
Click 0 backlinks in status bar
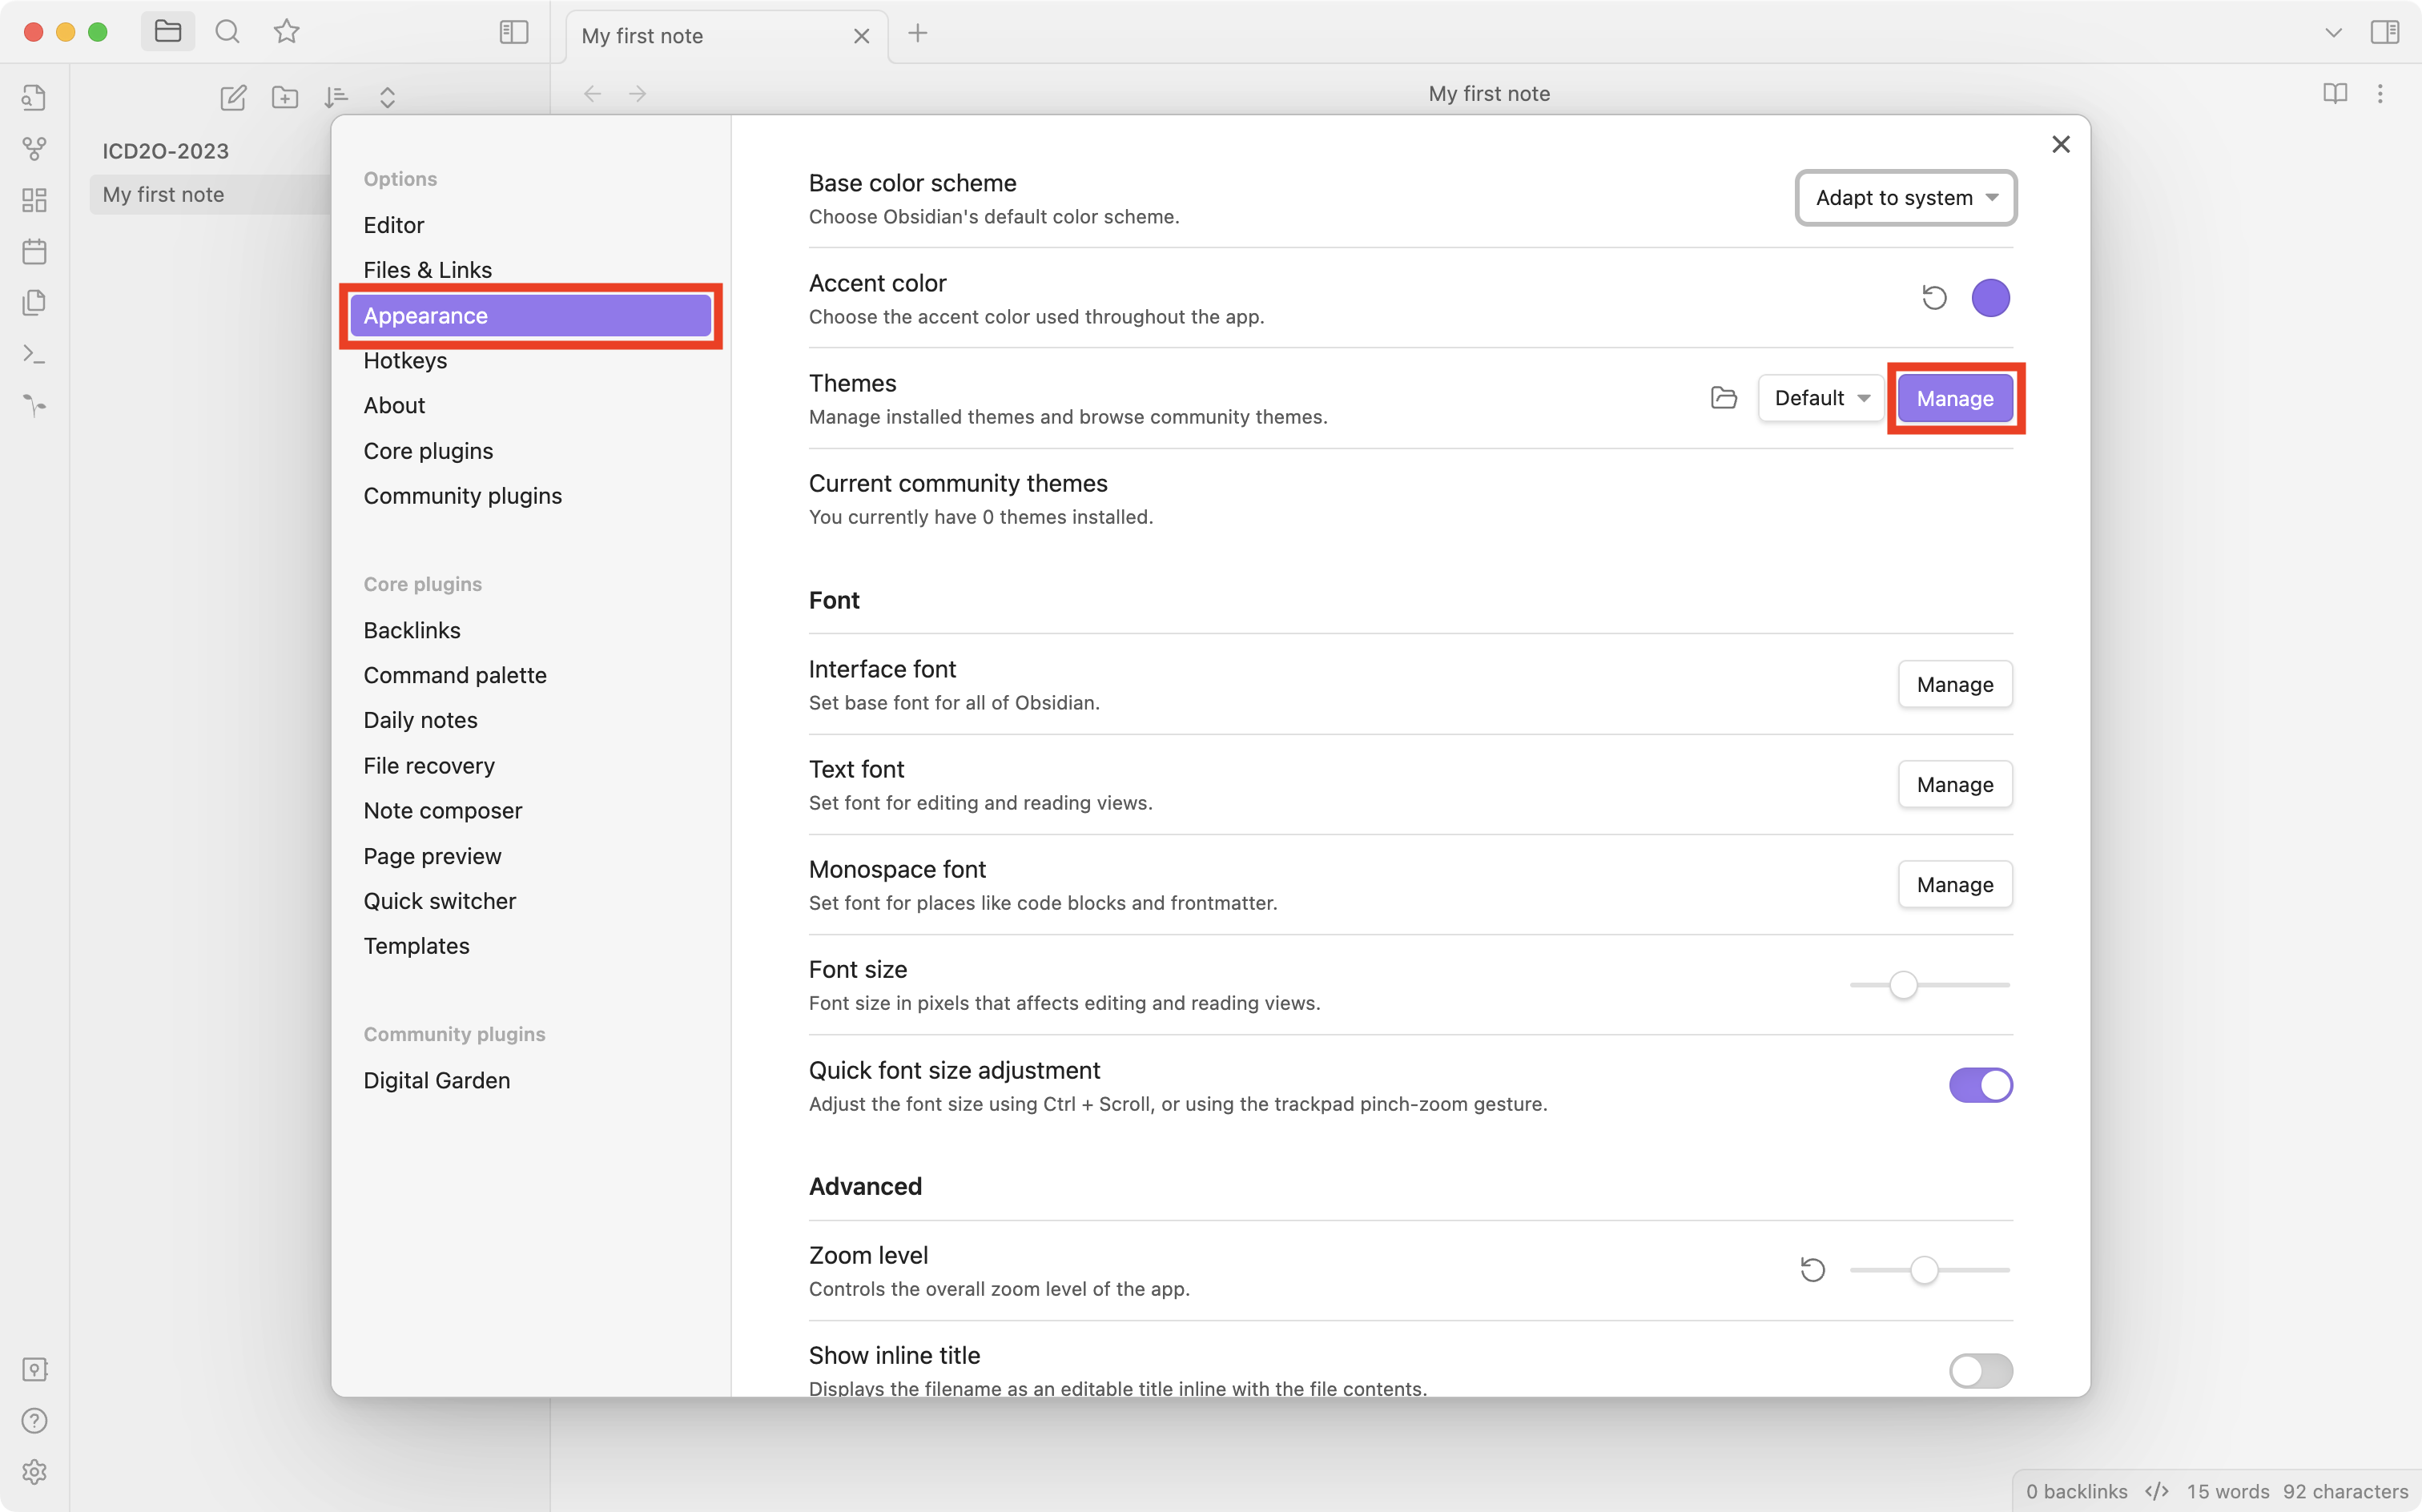click(x=2076, y=1491)
